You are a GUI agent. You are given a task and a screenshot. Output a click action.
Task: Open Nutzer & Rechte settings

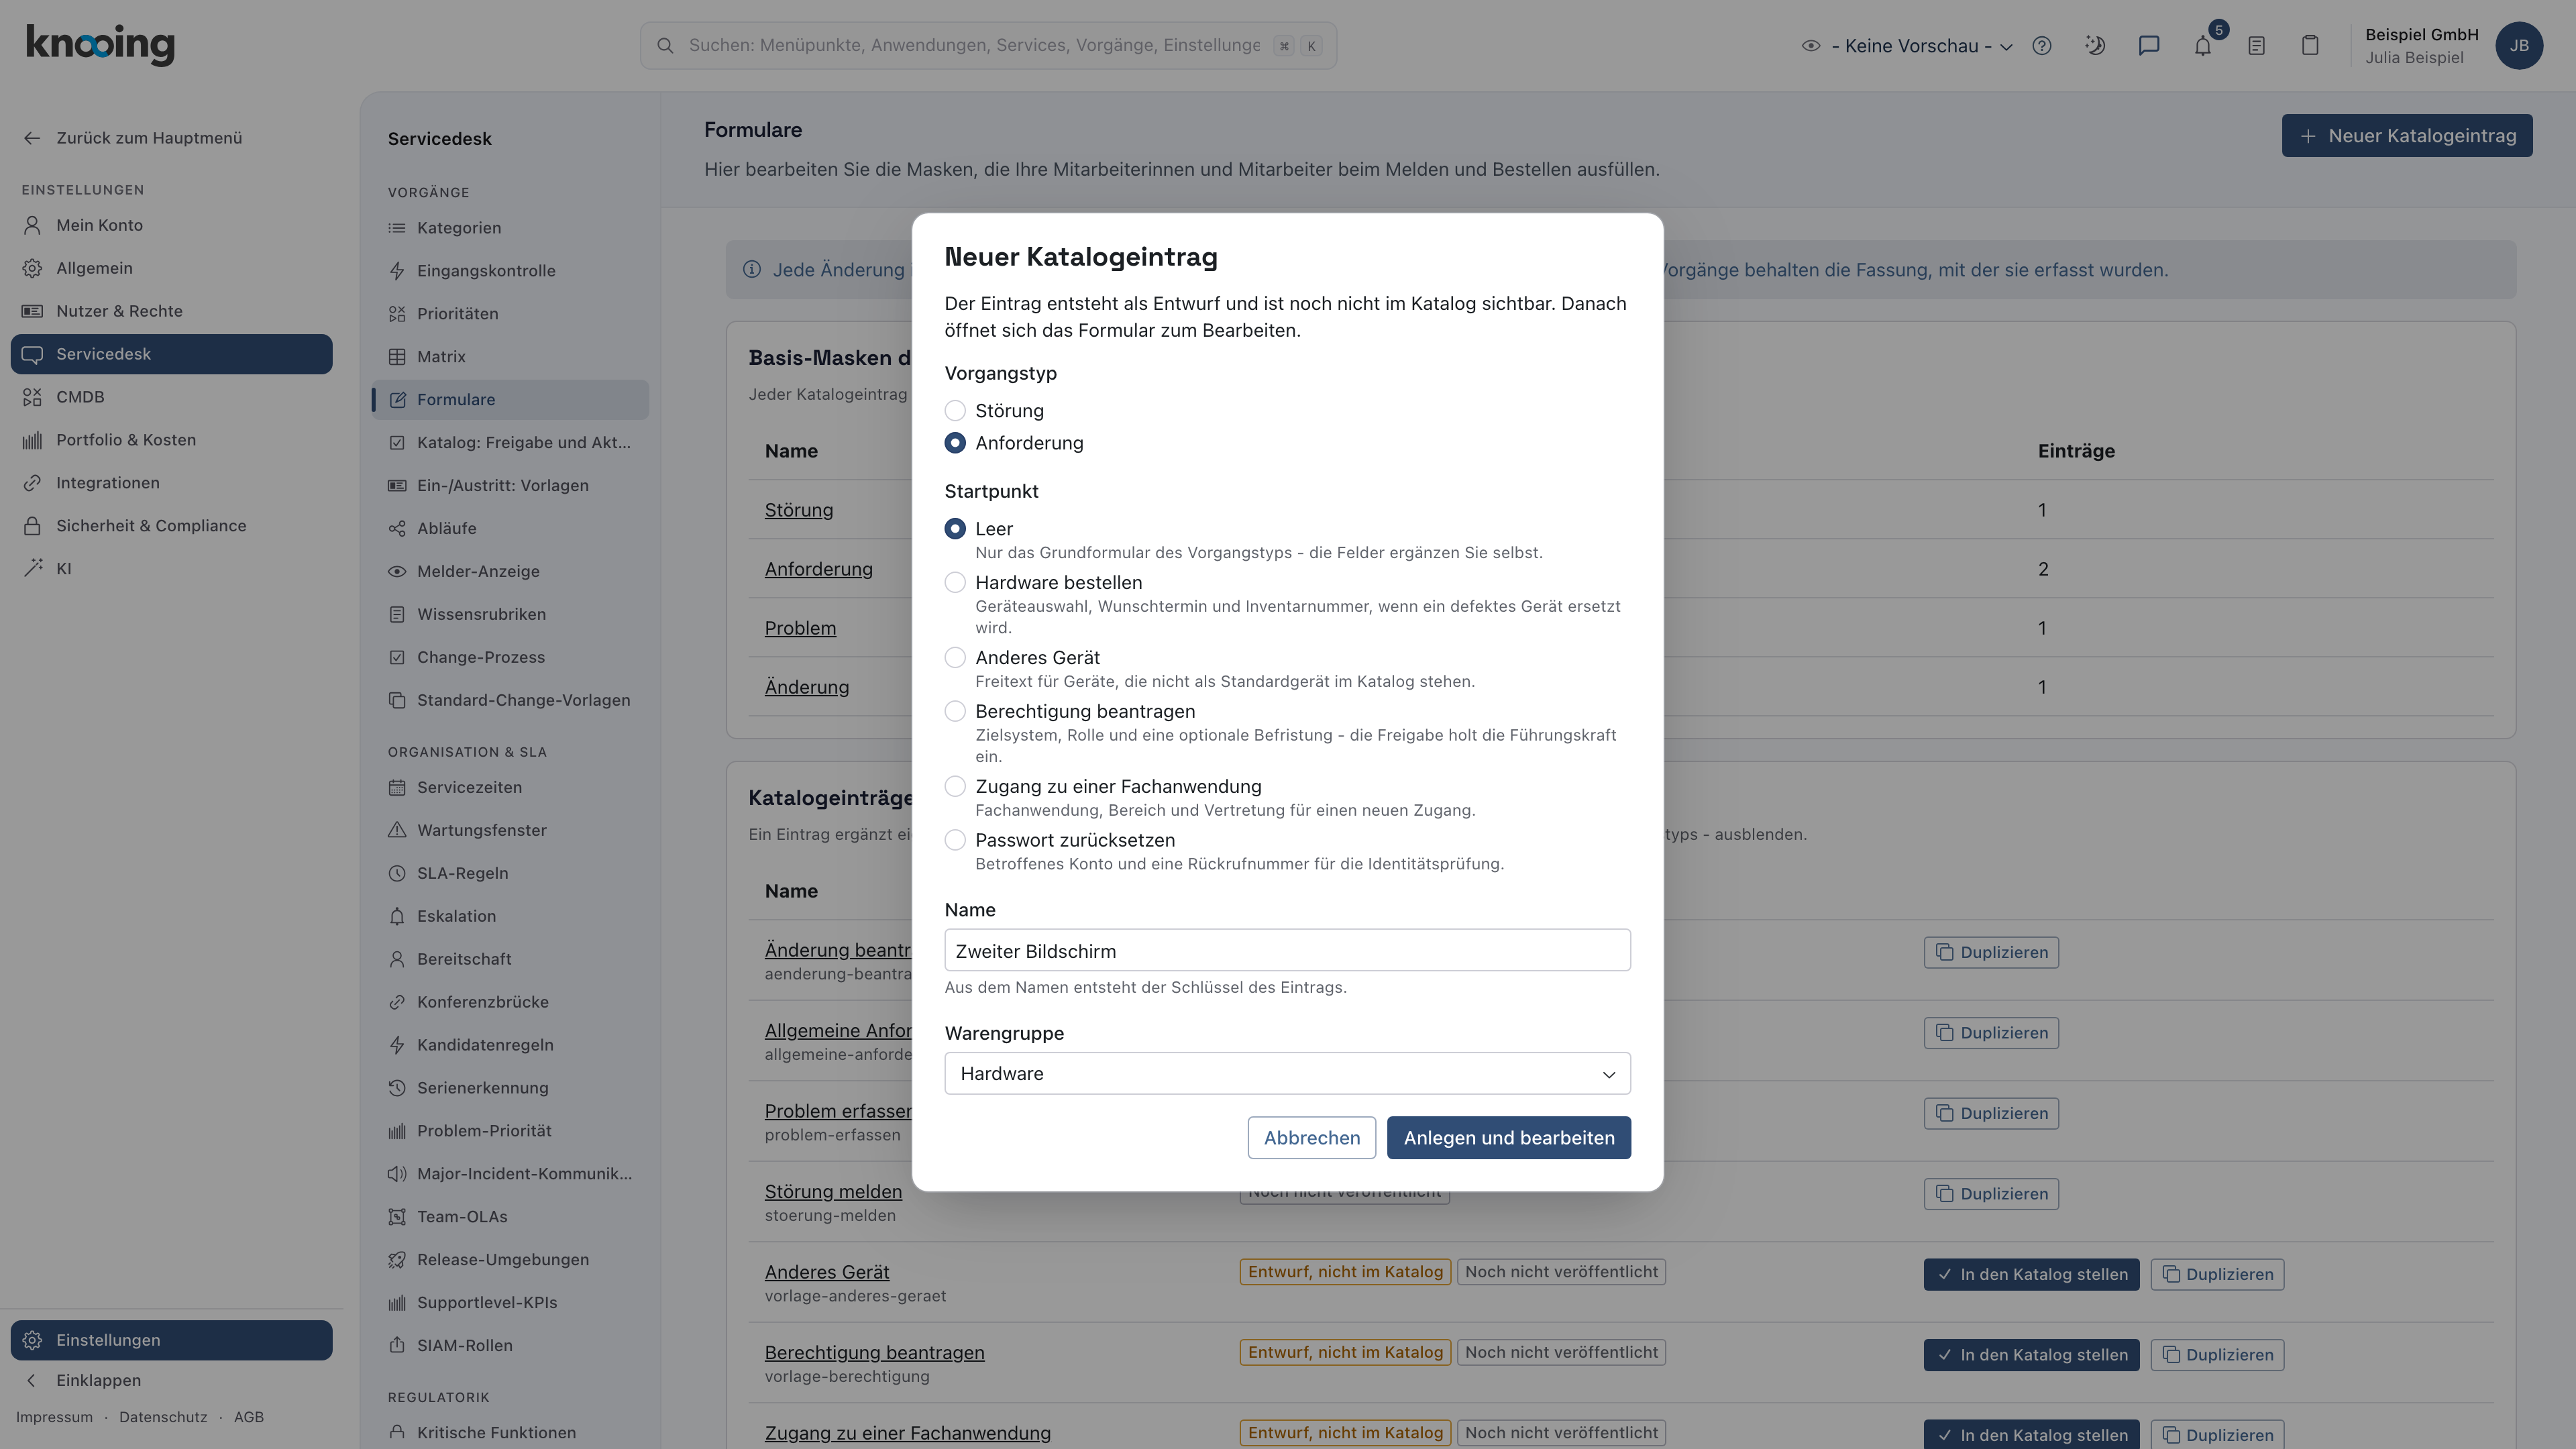click(171, 311)
